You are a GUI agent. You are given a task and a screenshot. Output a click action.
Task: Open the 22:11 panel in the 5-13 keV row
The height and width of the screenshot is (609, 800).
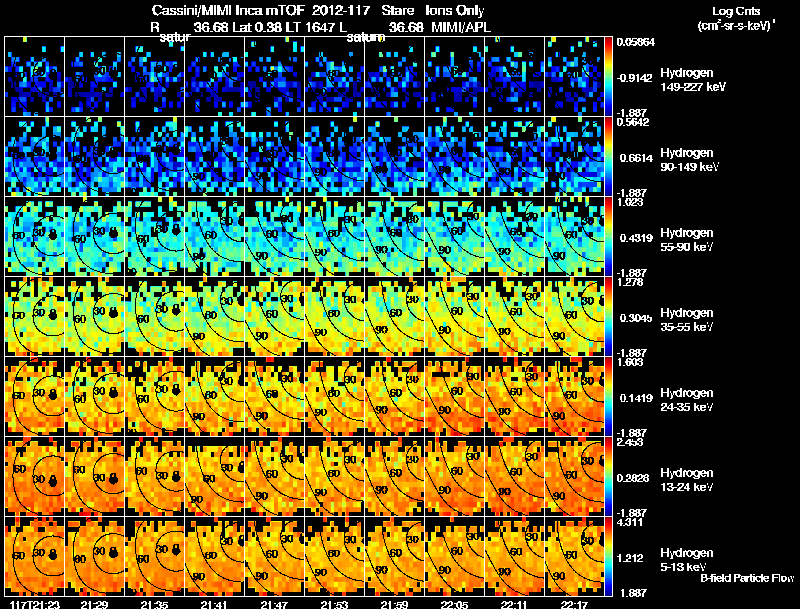pos(515,557)
